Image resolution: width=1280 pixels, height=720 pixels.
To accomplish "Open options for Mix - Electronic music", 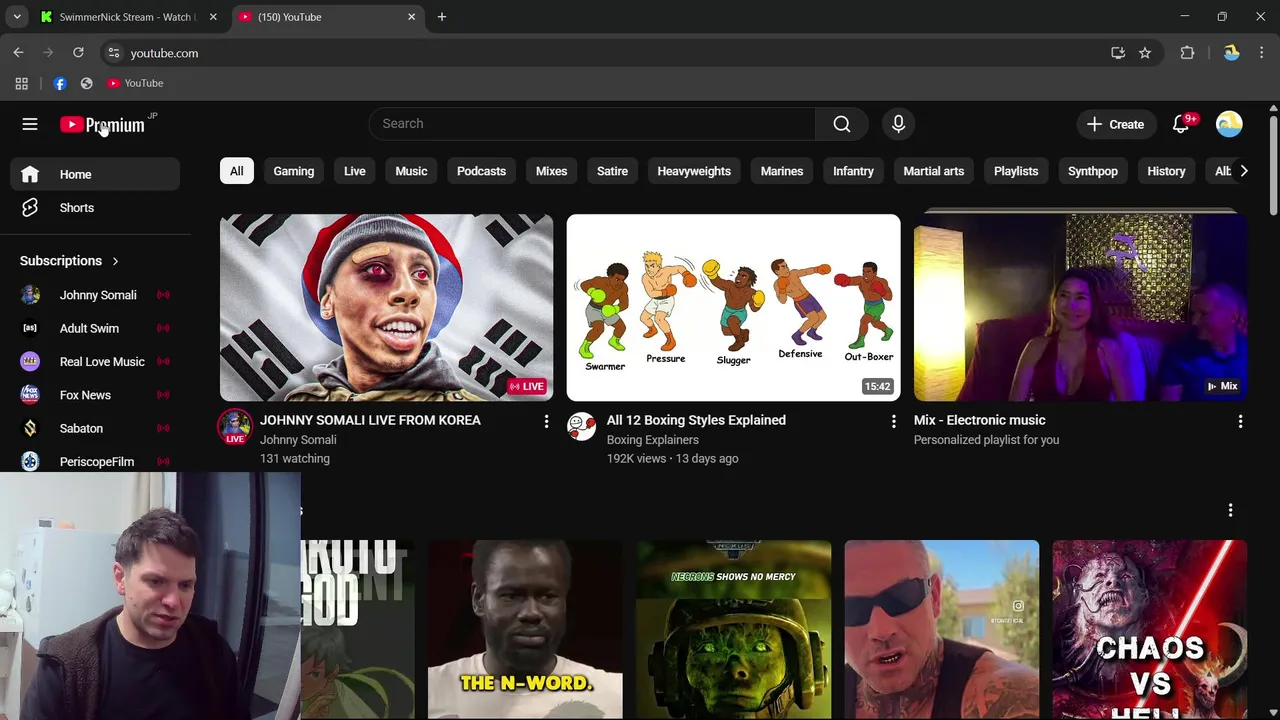I will pyautogui.click(x=1240, y=422).
